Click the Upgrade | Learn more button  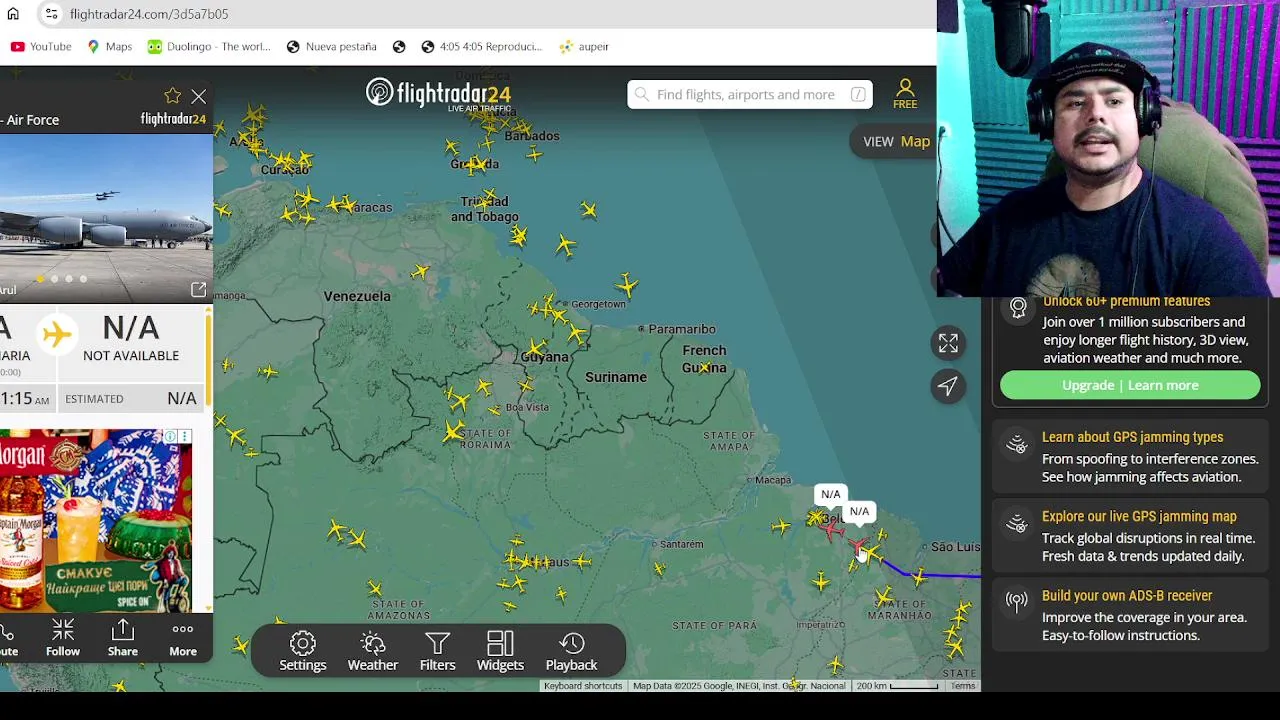pyautogui.click(x=1130, y=385)
